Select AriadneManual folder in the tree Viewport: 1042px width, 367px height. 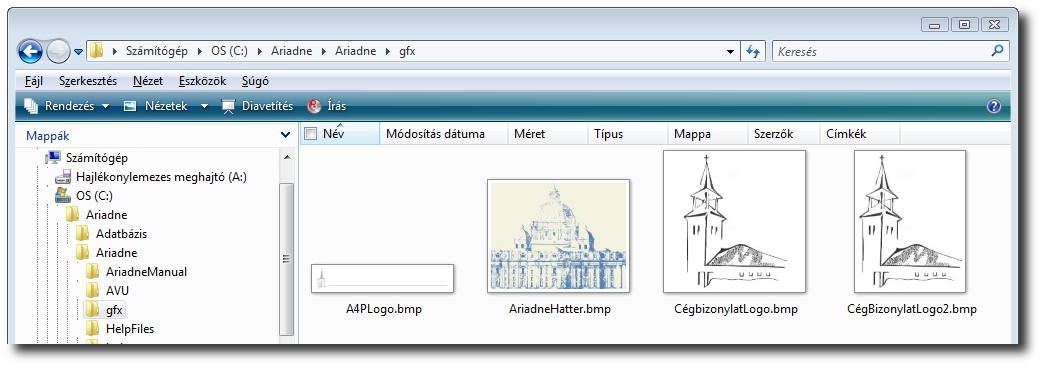(x=146, y=272)
